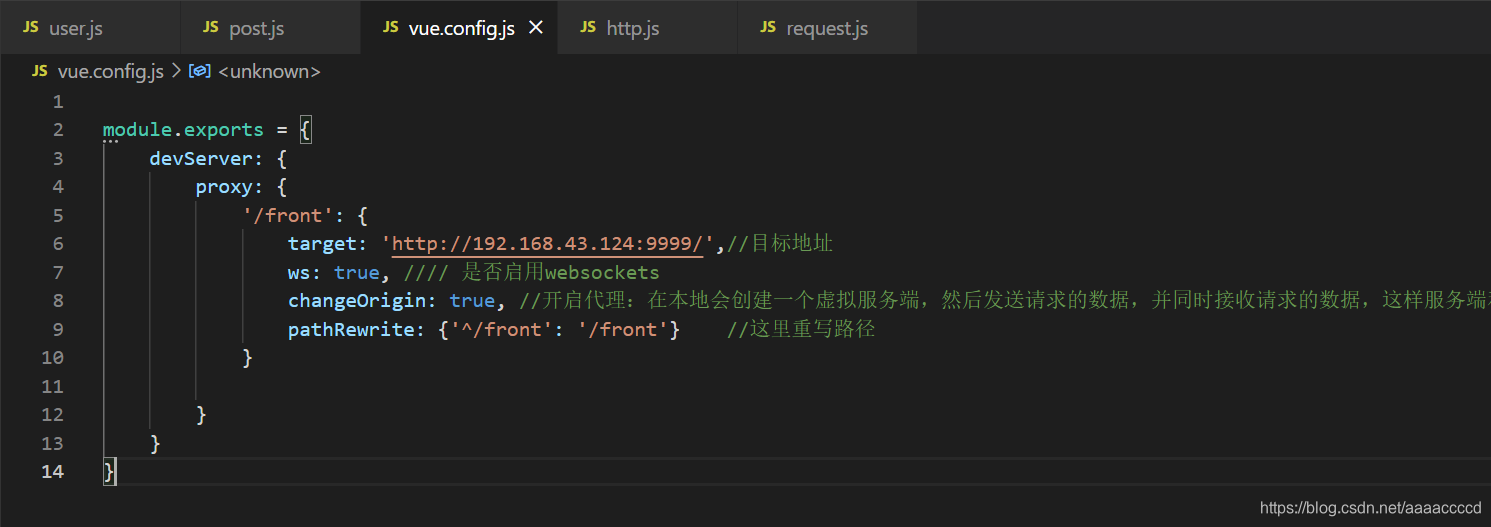Click the JS icon on http.js tab

588,27
